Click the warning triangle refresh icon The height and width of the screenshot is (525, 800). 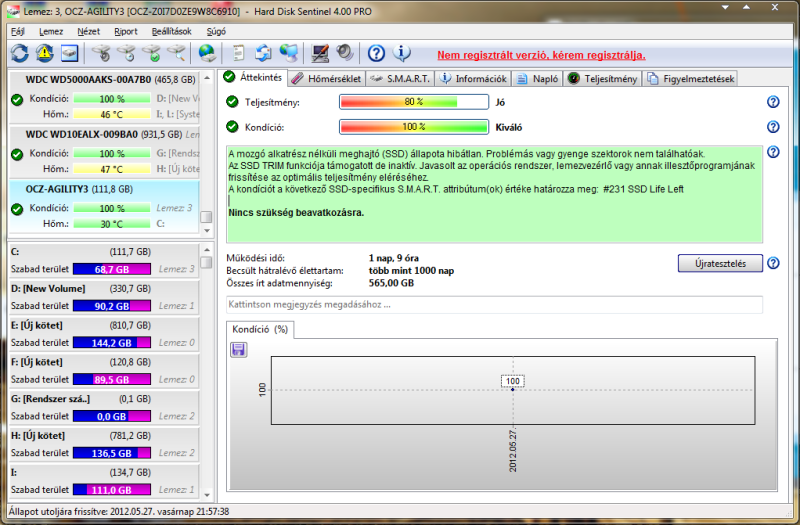[45, 53]
